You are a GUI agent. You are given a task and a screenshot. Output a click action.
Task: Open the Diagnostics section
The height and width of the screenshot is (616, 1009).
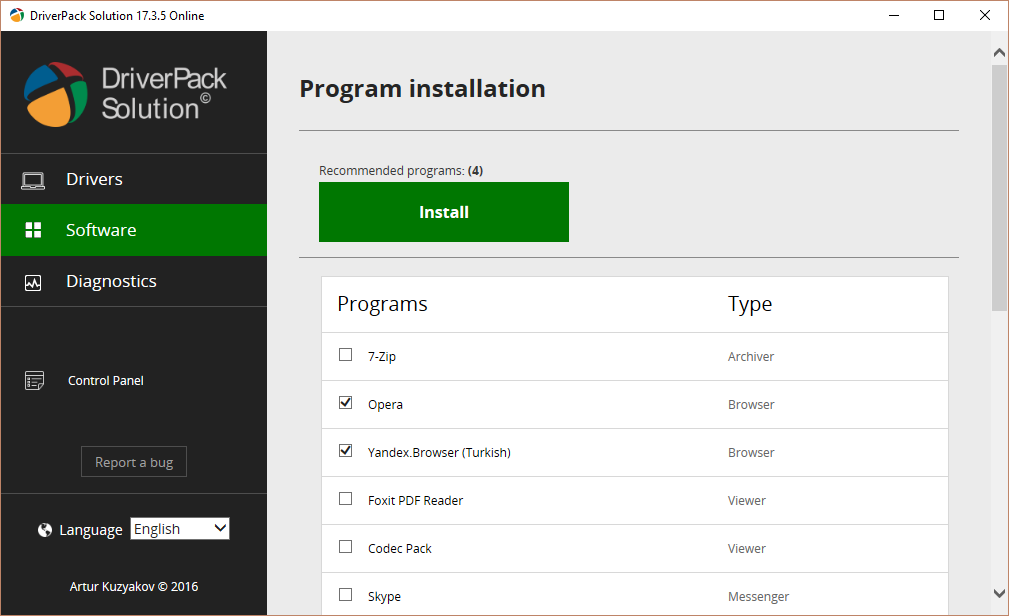(111, 282)
